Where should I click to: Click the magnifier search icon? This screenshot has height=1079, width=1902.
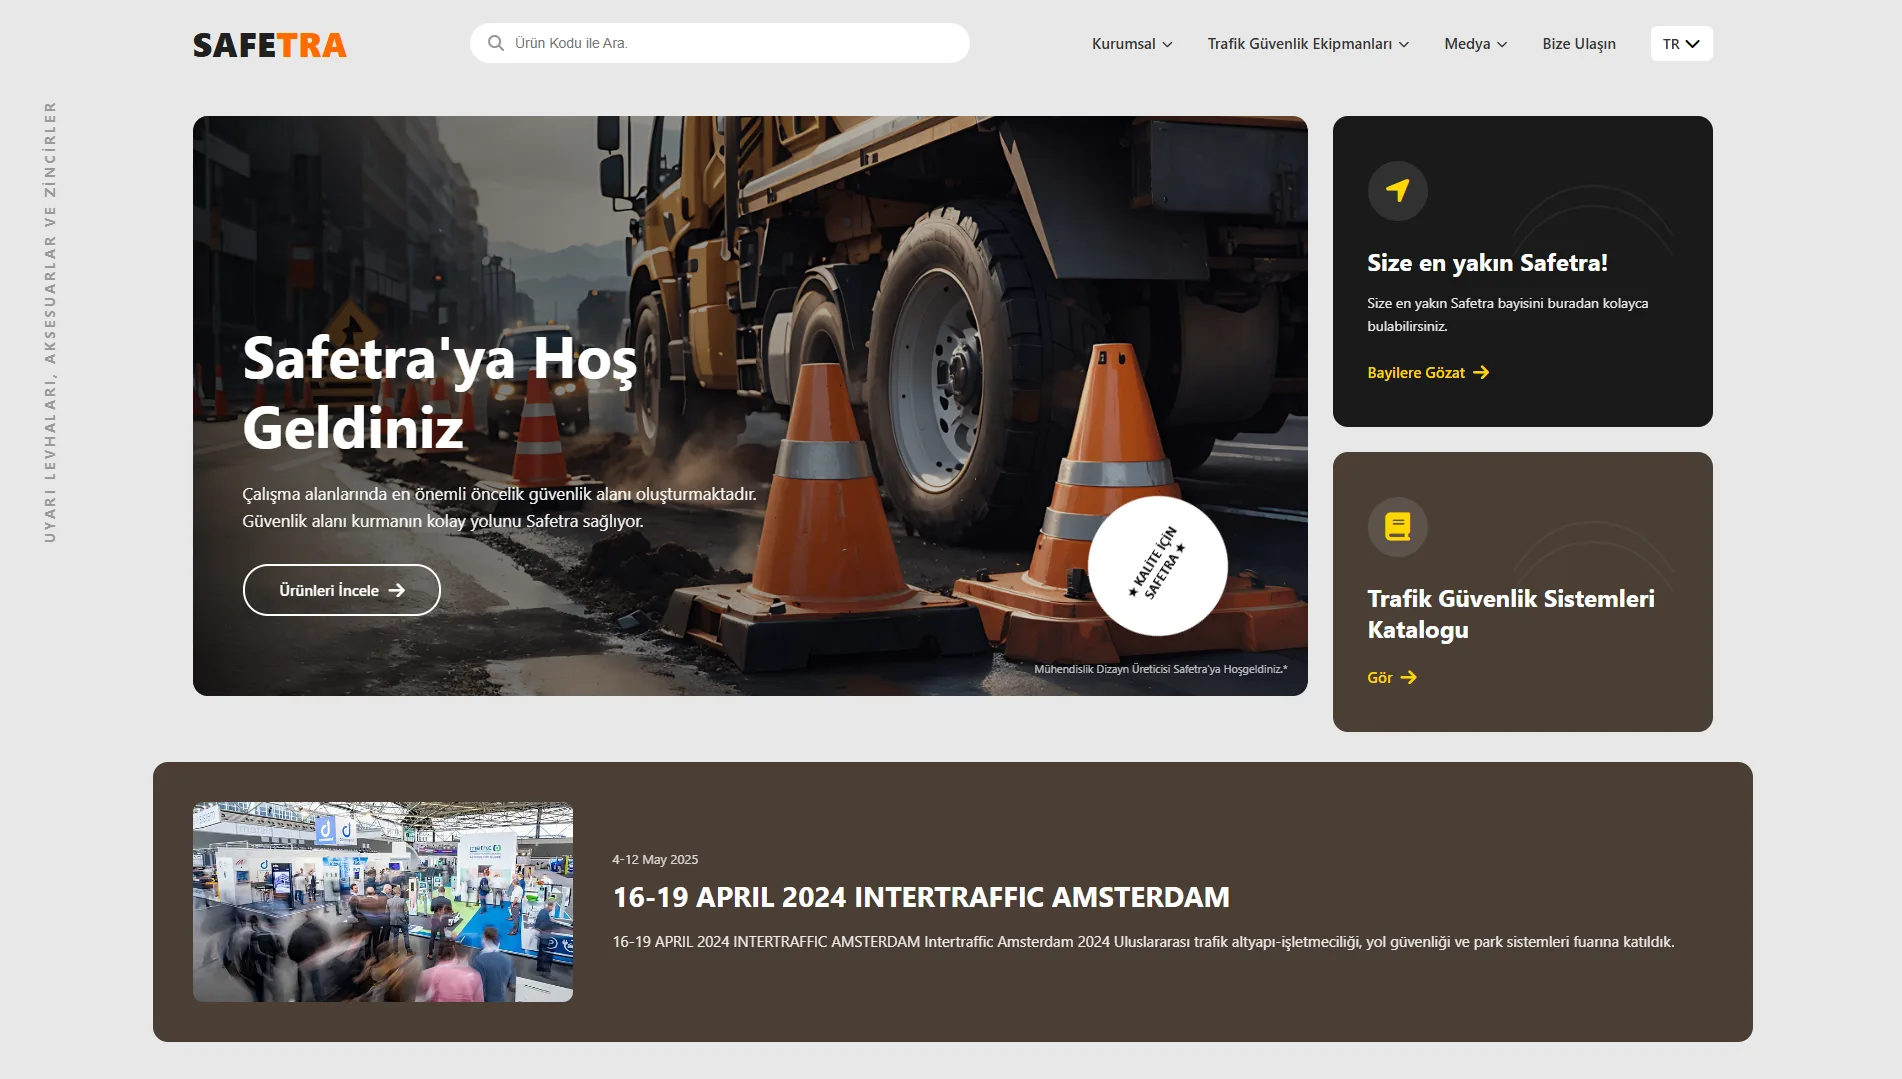click(495, 43)
